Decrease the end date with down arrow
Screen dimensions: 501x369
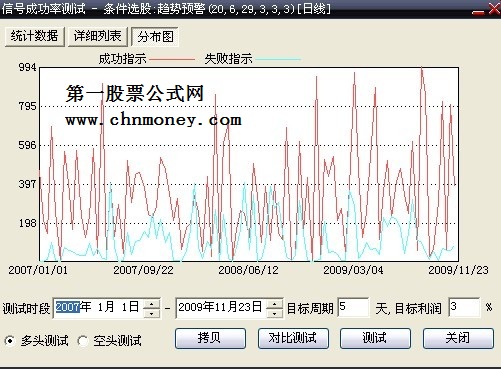(x=275, y=313)
